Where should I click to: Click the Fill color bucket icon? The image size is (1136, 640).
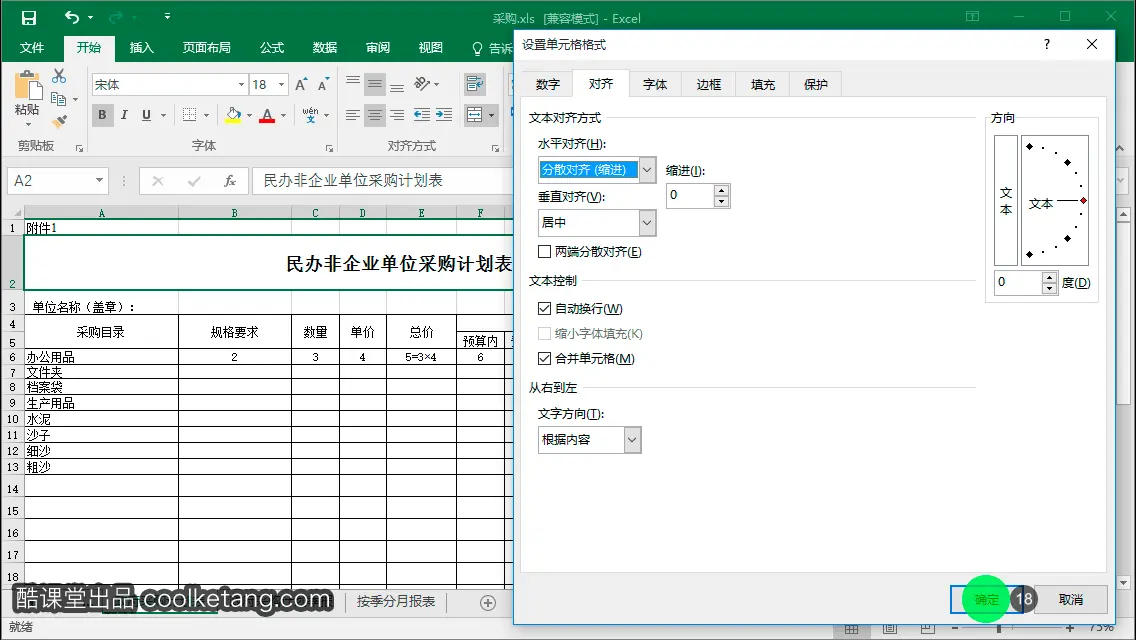pyautogui.click(x=233, y=115)
